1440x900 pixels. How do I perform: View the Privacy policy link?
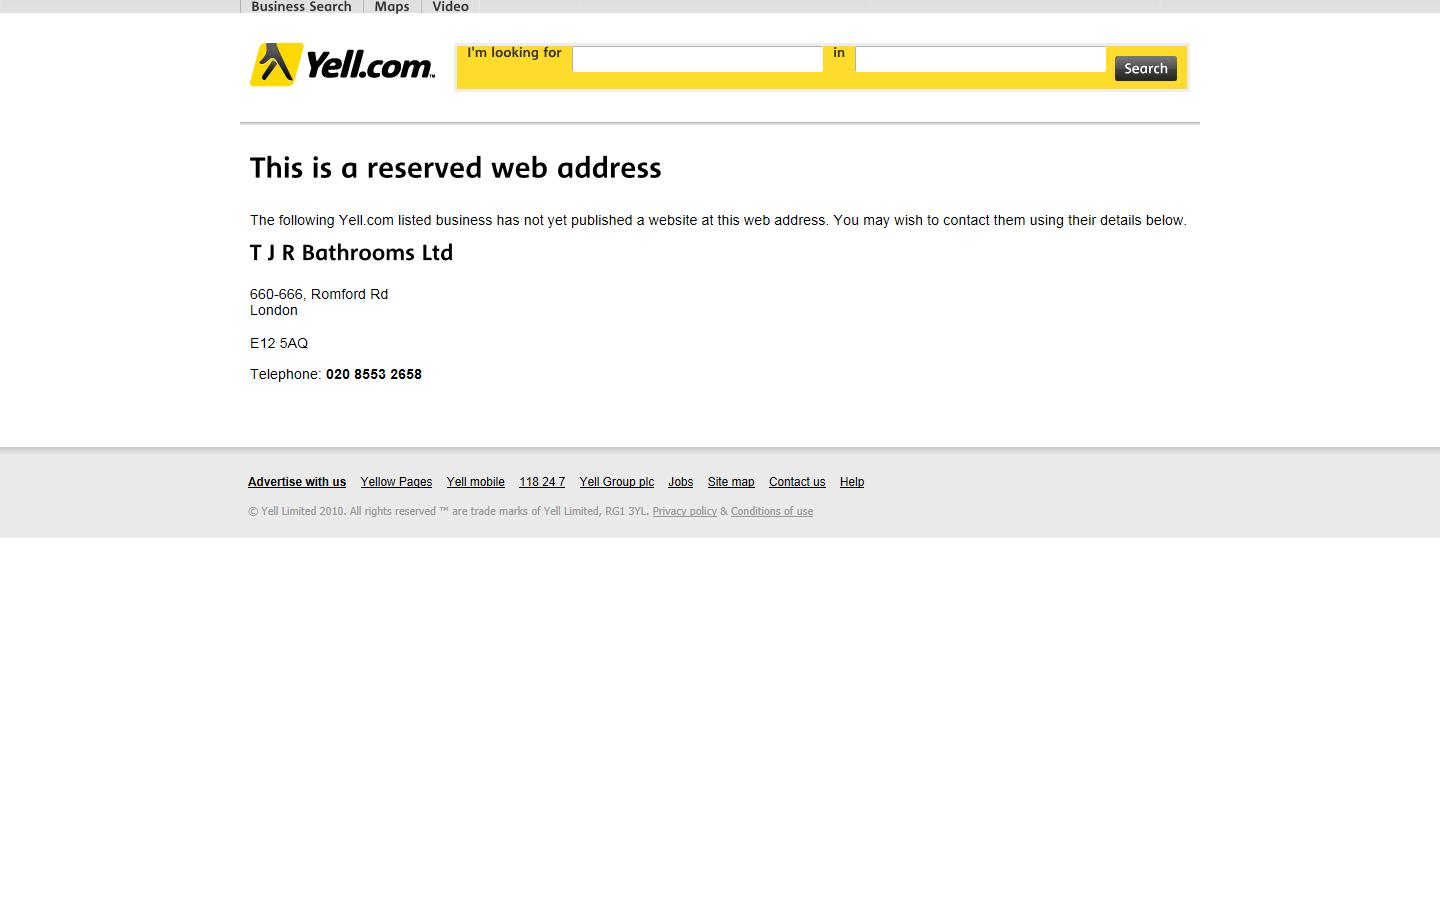685,511
